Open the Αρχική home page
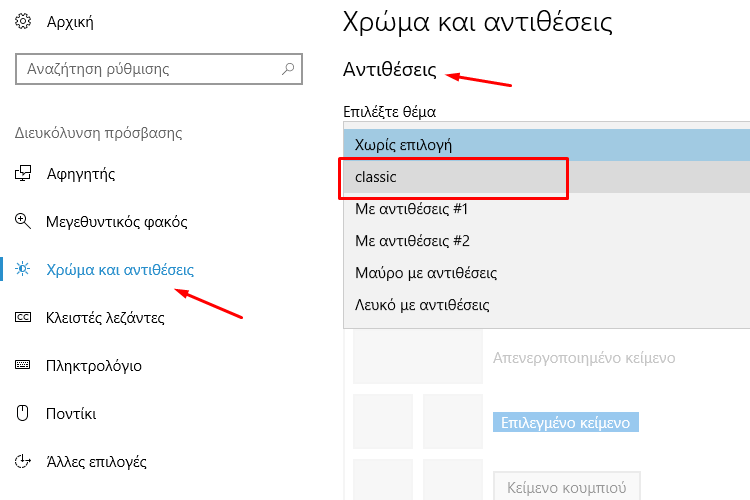 (x=70, y=22)
